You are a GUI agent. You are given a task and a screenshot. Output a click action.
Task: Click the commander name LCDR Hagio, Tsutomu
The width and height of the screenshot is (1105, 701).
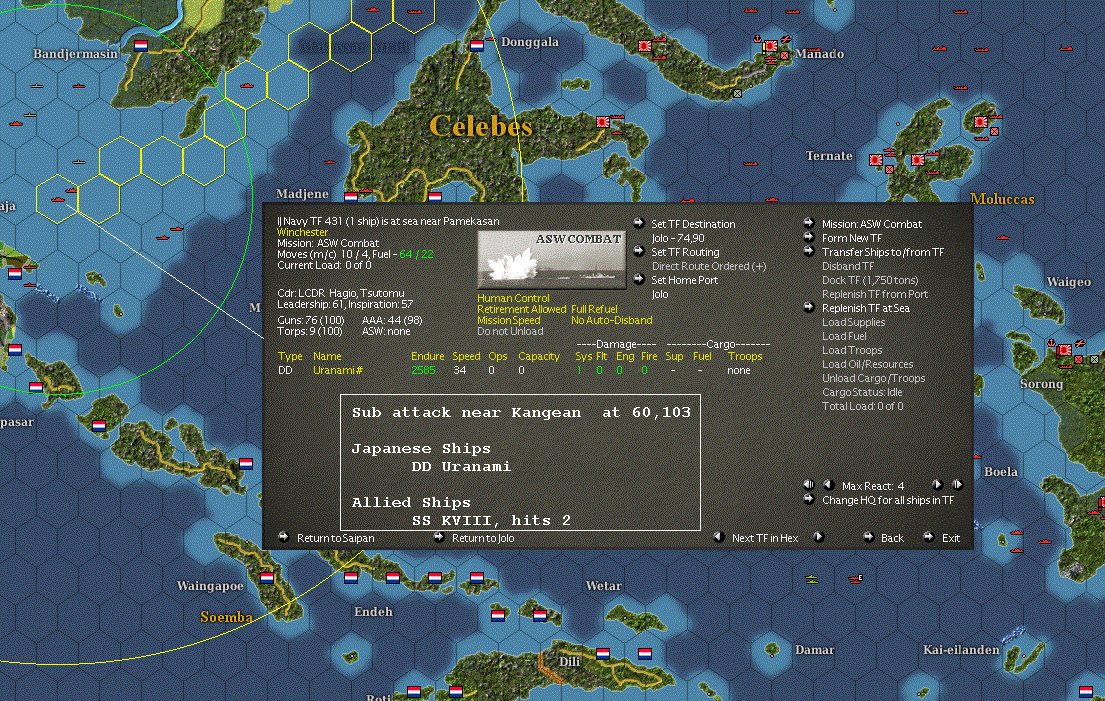[351, 293]
